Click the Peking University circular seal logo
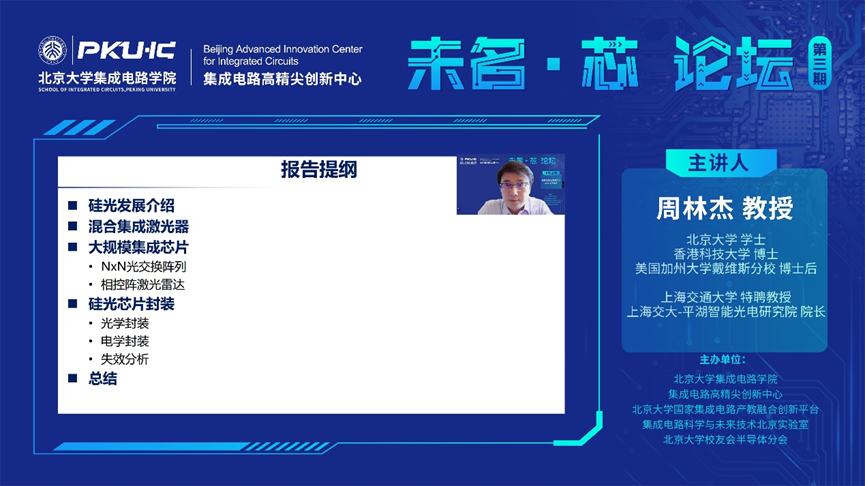 click(x=52, y=51)
